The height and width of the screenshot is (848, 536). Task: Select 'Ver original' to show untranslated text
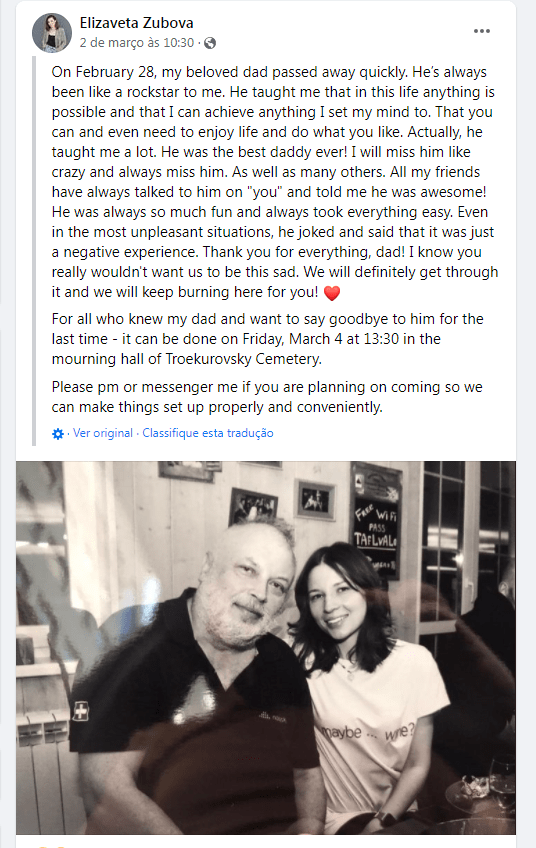(103, 433)
